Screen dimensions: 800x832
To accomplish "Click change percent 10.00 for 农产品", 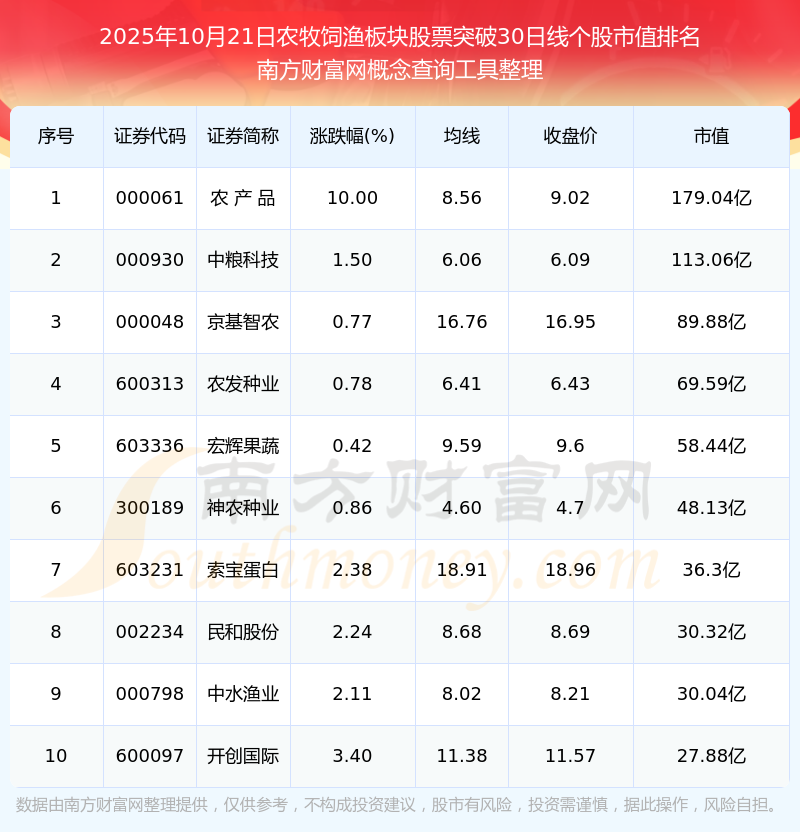I will (352, 198).
